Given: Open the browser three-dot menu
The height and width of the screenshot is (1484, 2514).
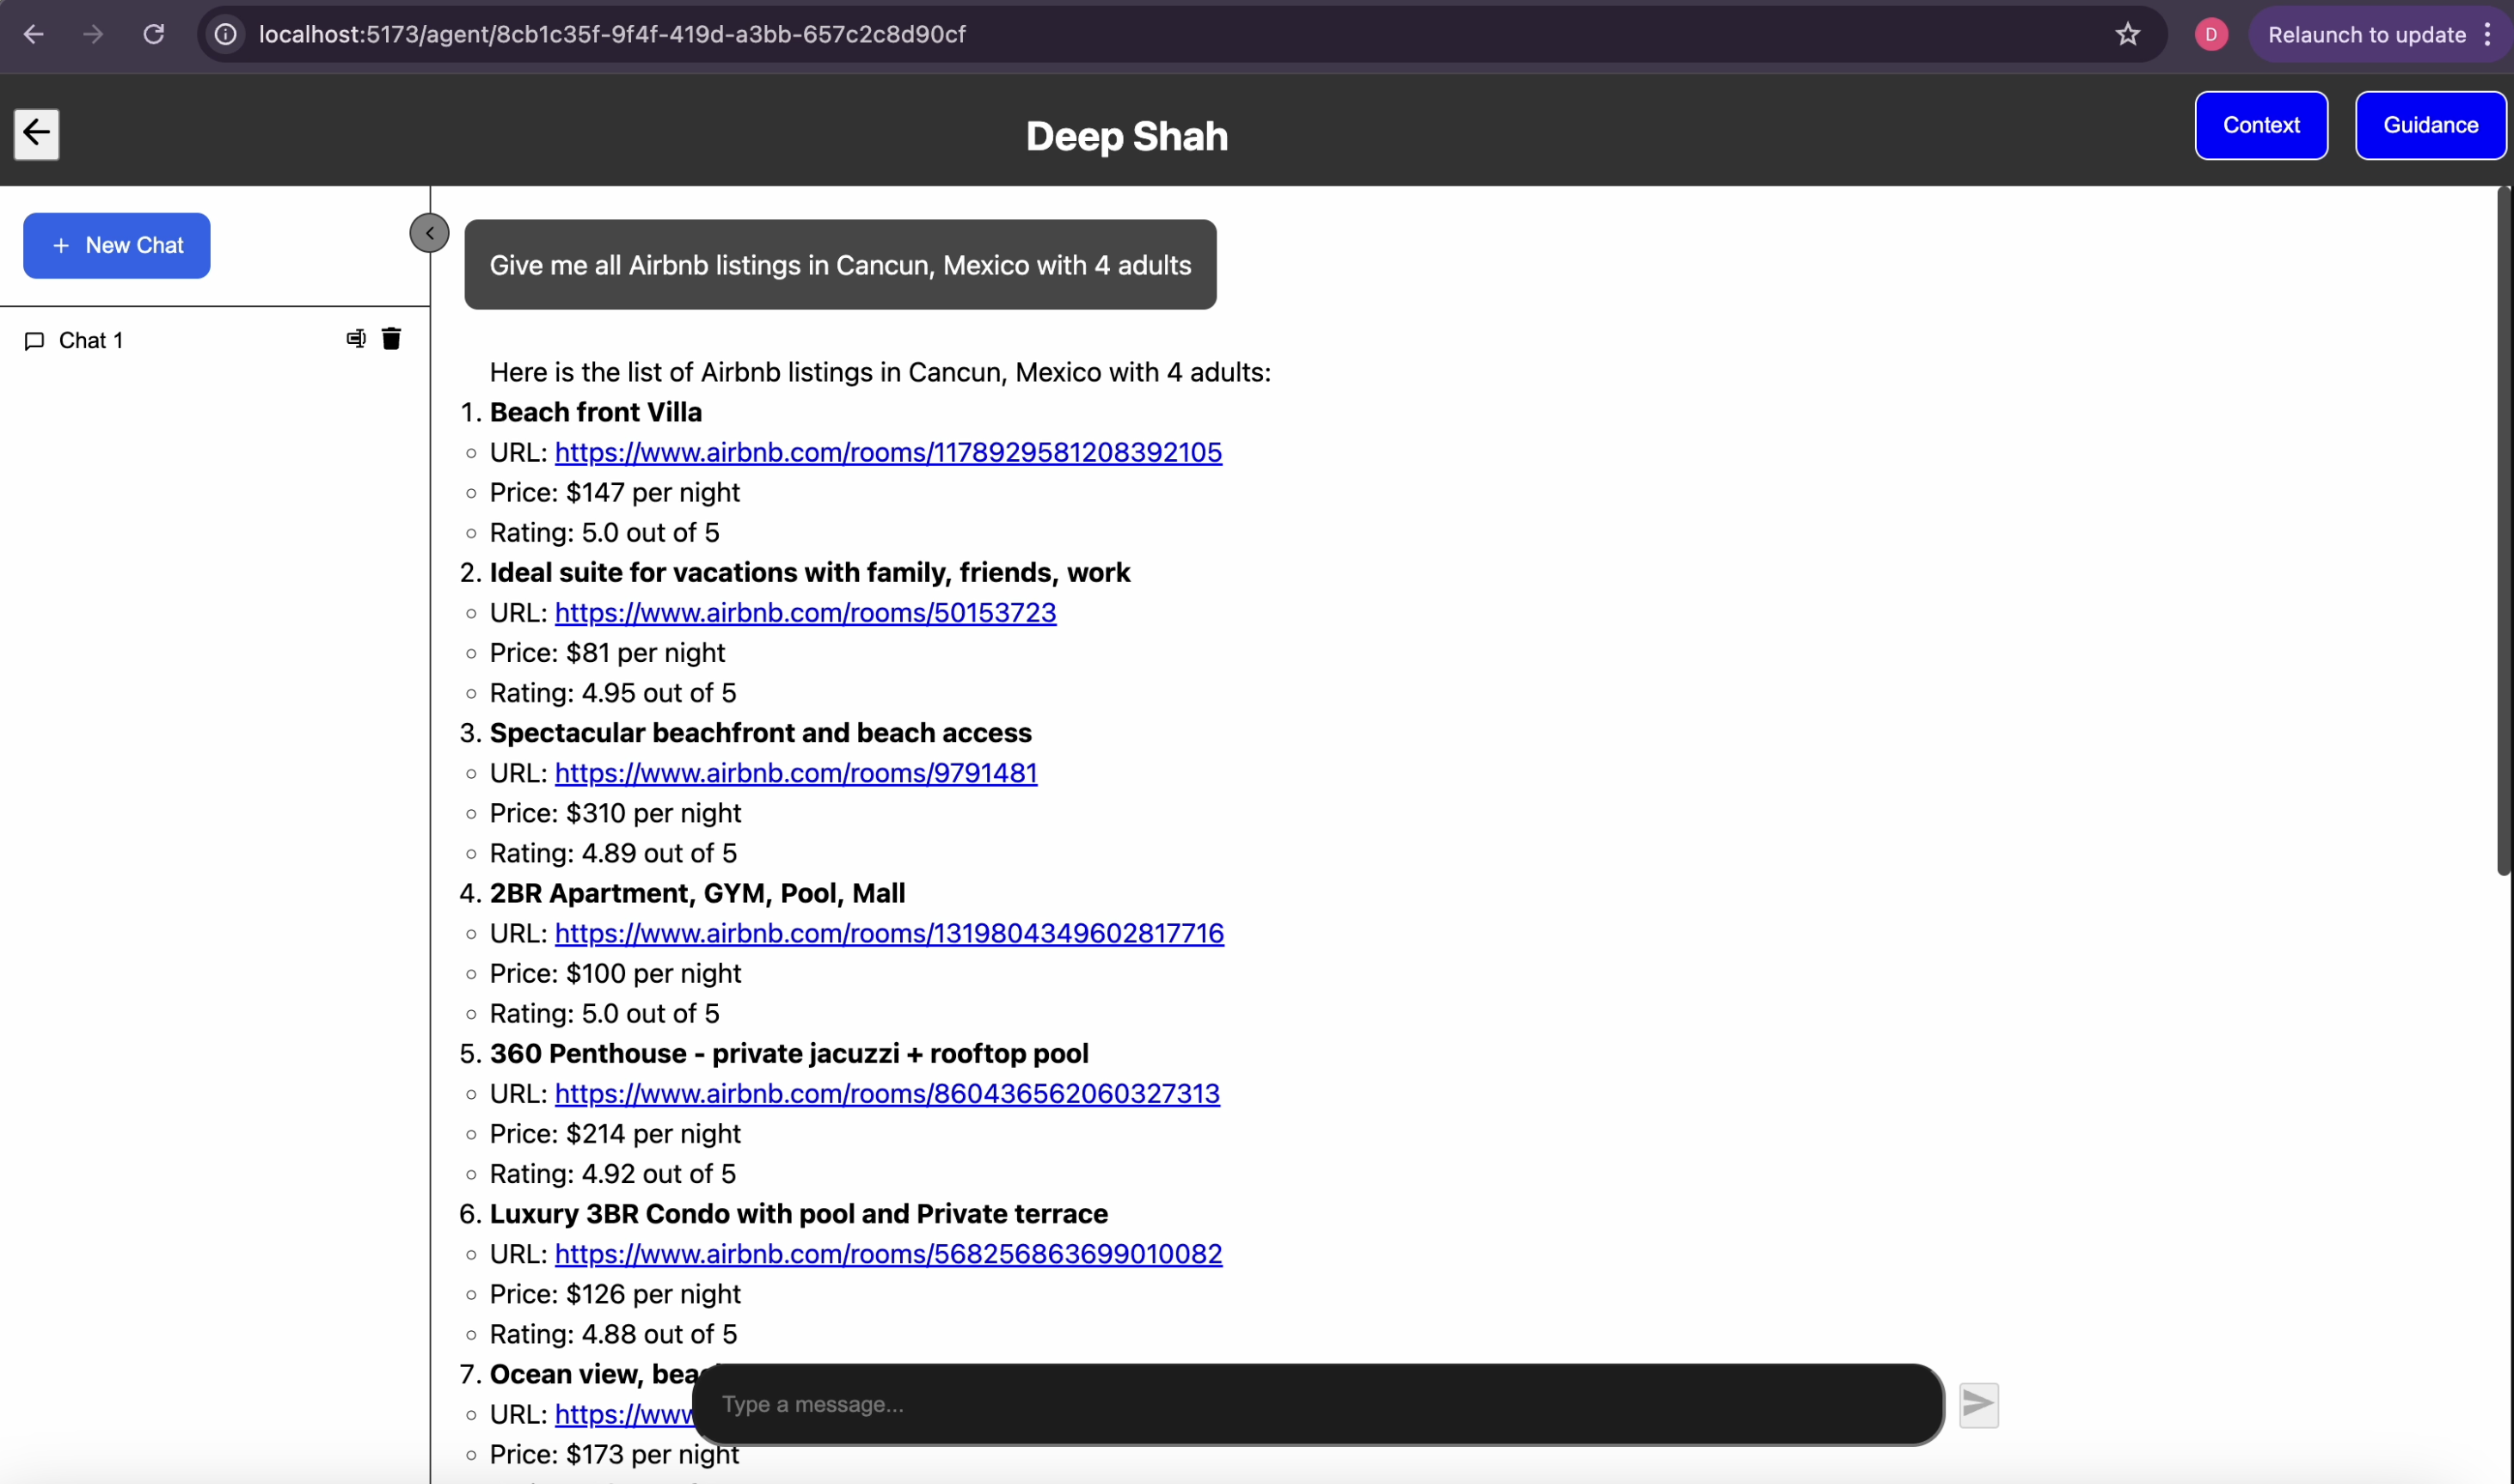Looking at the screenshot, I should click(x=2487, y=35).
